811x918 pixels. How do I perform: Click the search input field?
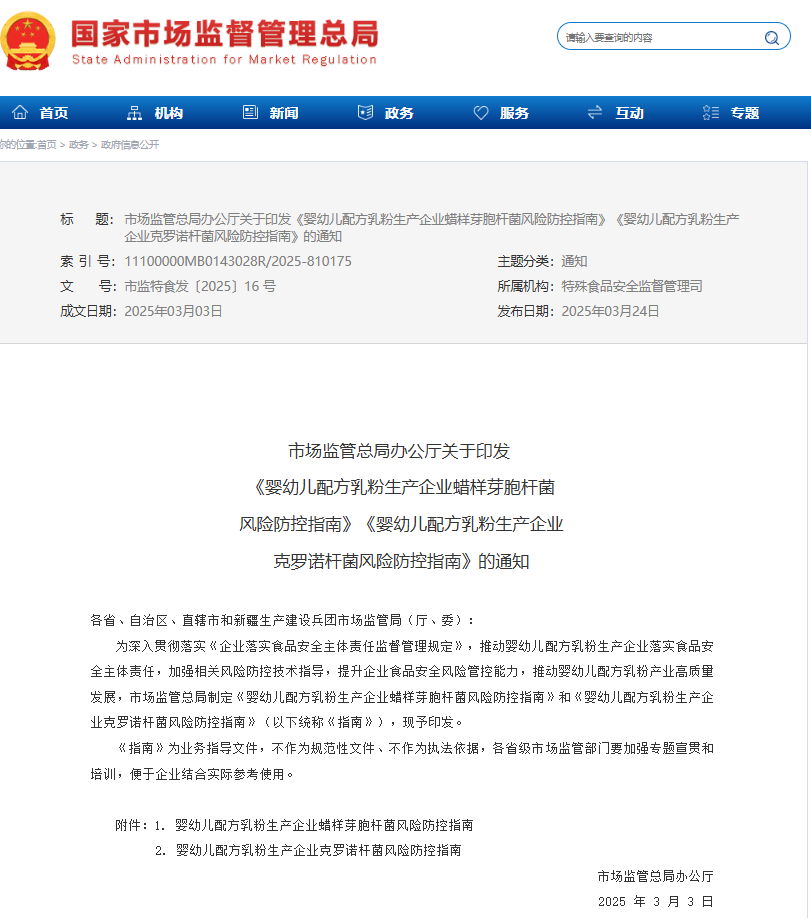pos(662,37)
